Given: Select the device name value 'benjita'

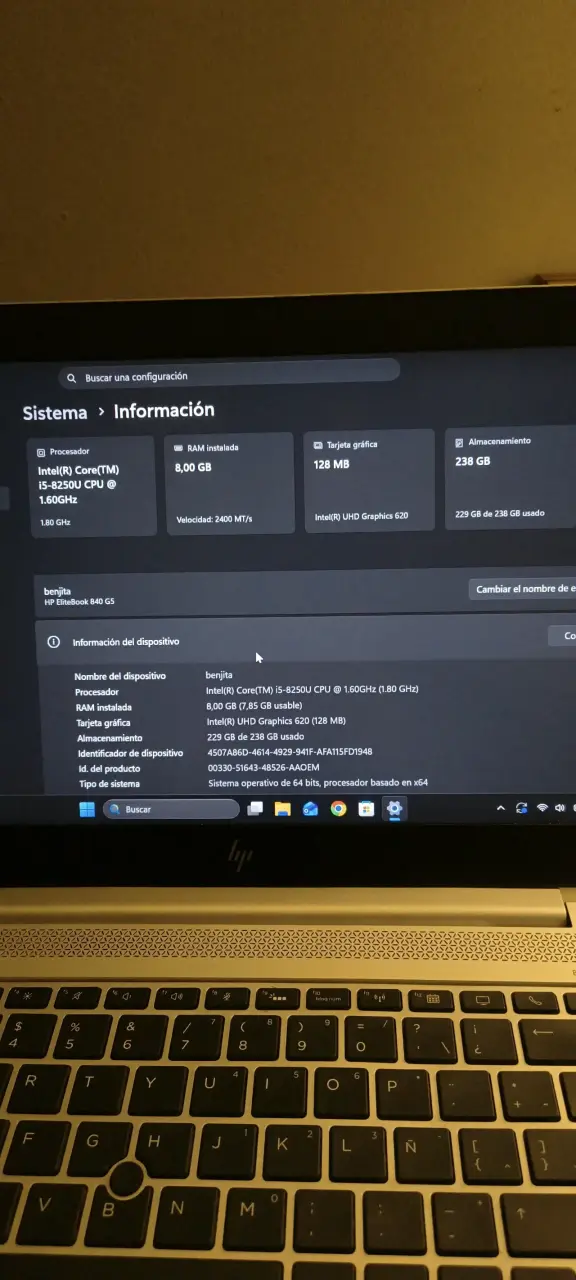Looking at the screenshot, I should point(219,675).
